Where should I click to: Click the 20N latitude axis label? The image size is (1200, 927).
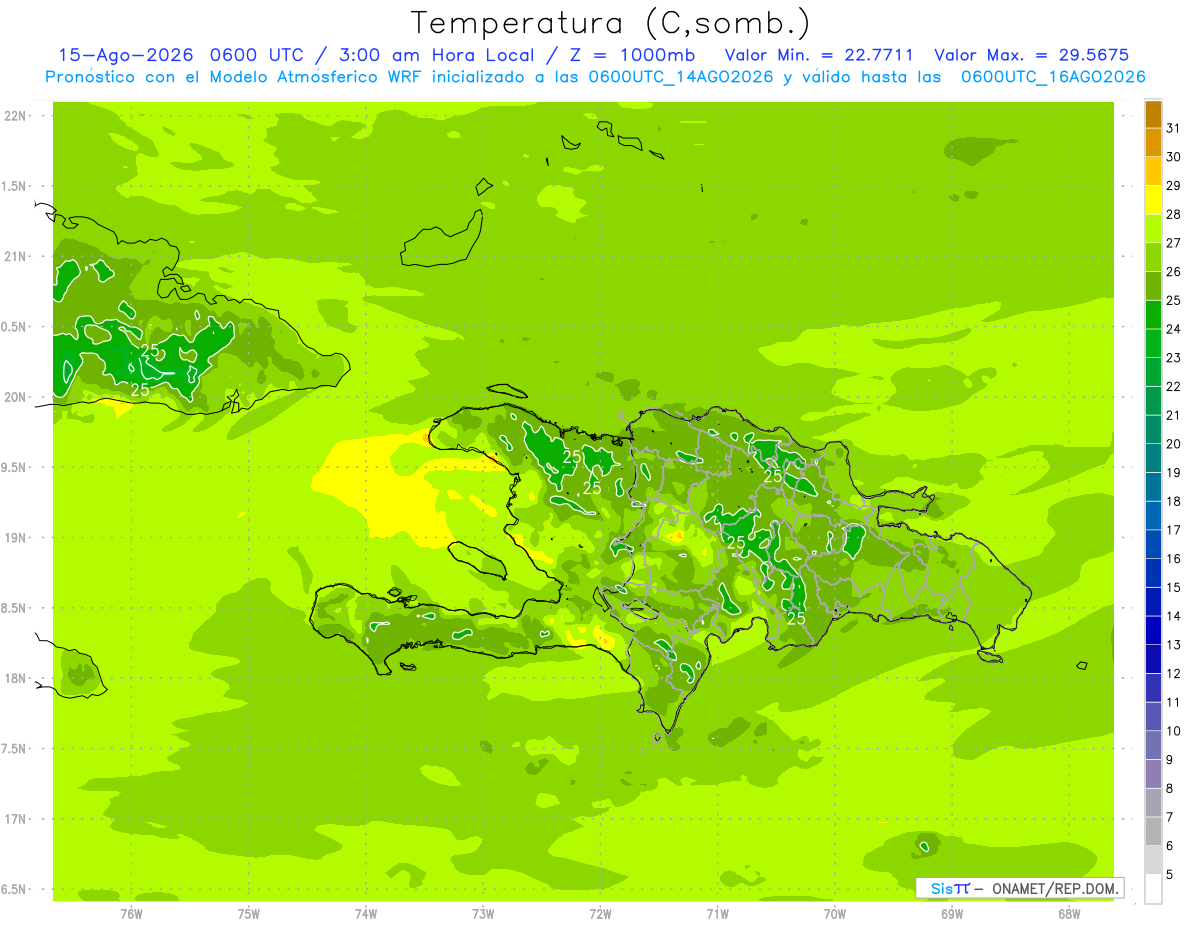[15, 397]
